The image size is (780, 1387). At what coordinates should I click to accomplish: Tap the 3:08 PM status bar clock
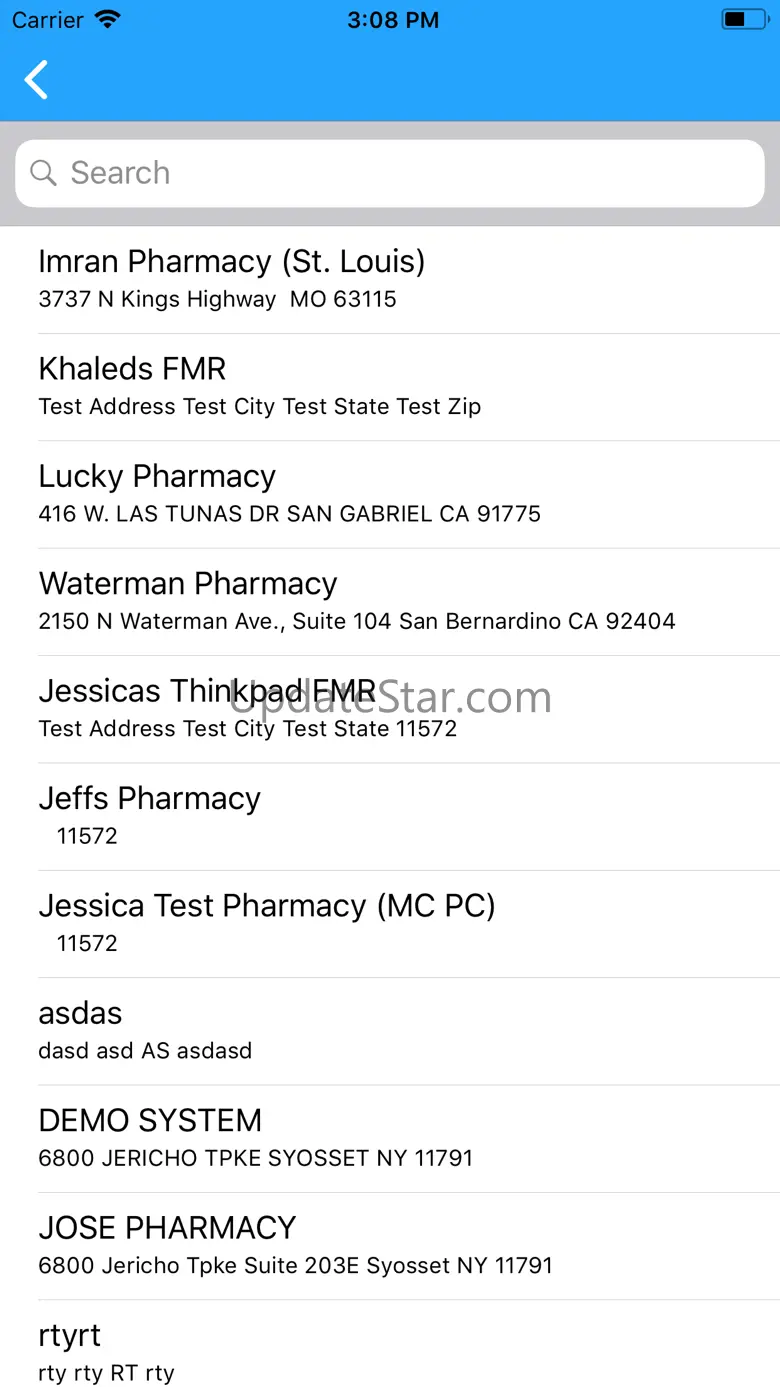tap(392, 20)
